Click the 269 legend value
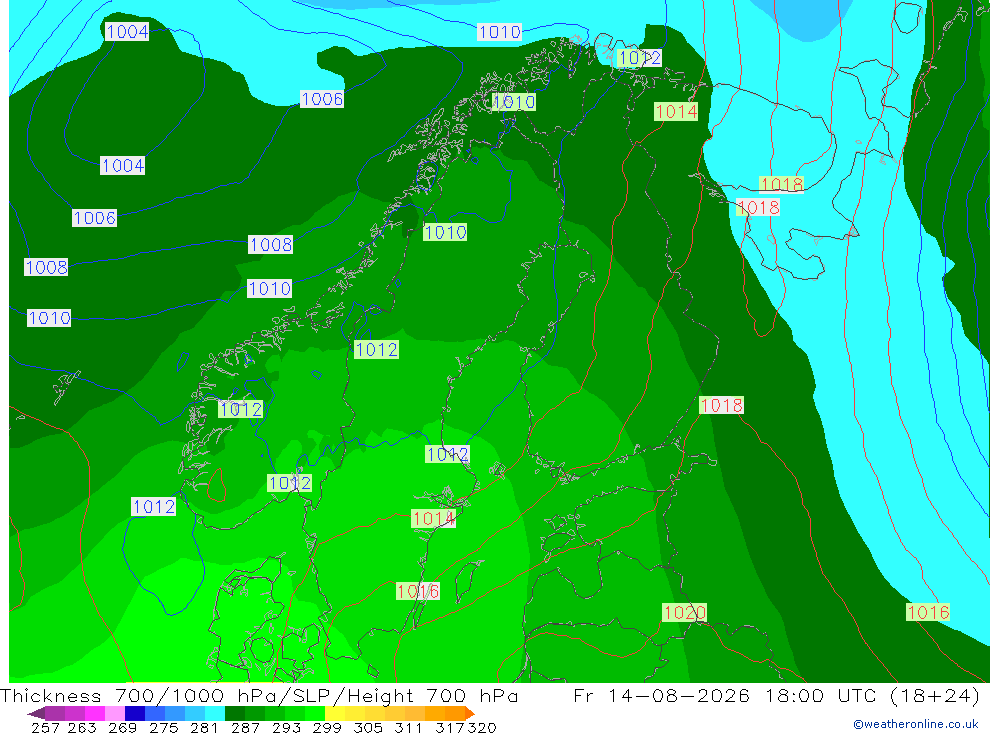This screenshot has height=733, width=1000. (x=122, y=727)
